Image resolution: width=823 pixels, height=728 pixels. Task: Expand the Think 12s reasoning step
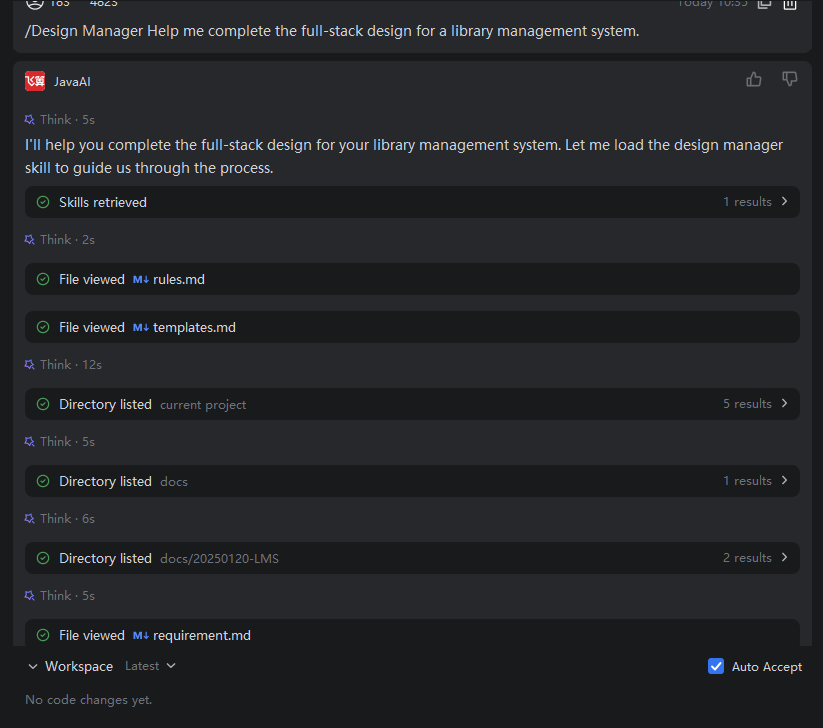click(63, 365)
